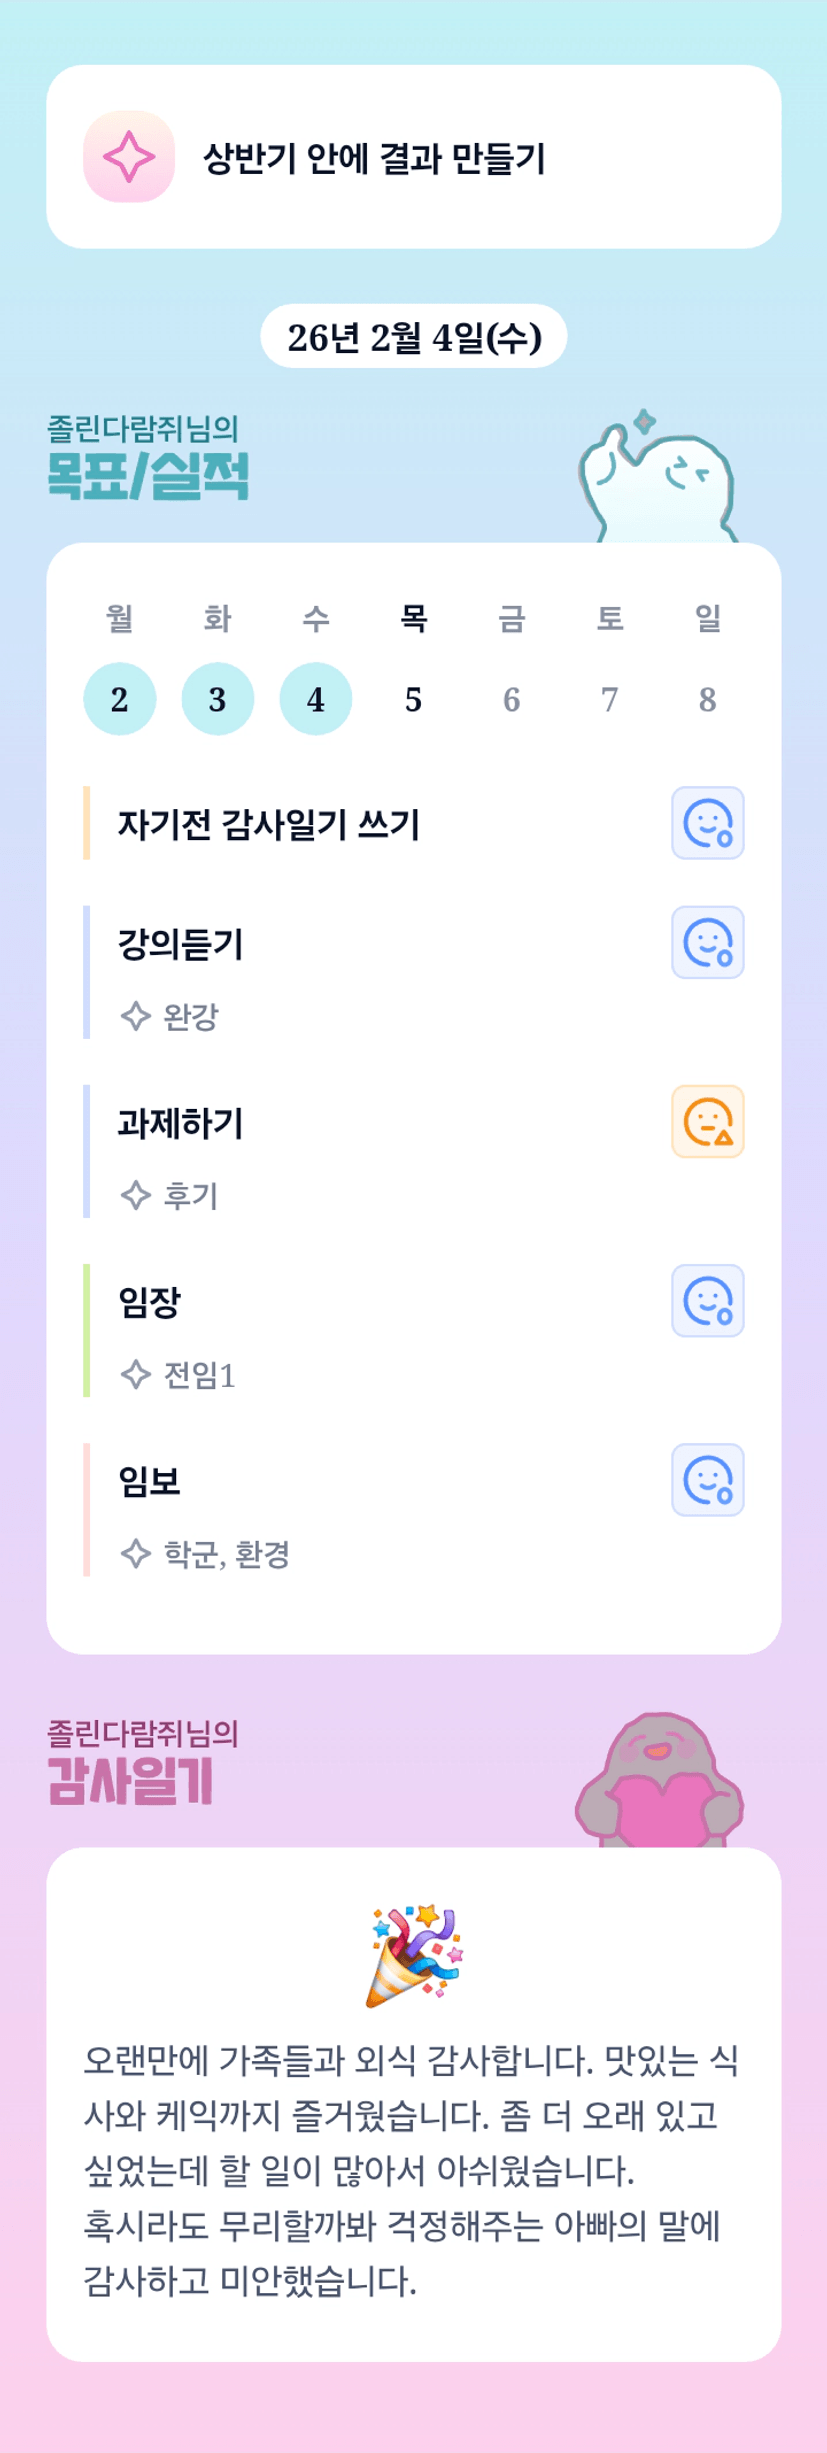Select Tuesday the 3rd in week row
Image resolution: width=827 pixels, height=2453 pixels.
tap(217, 699)
